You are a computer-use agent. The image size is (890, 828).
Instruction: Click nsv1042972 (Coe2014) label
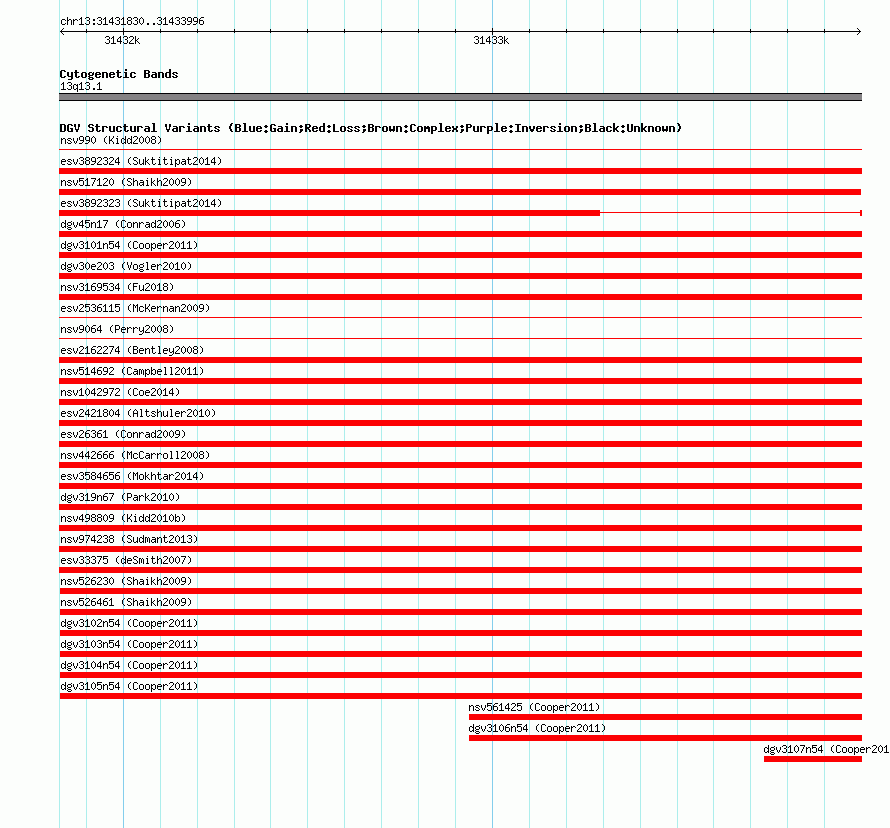(x=120, y=392)
